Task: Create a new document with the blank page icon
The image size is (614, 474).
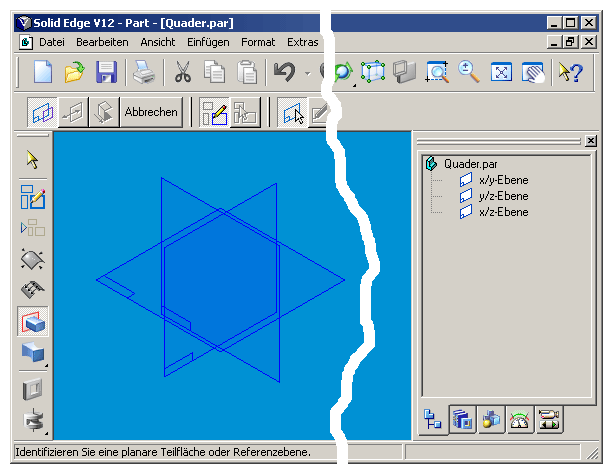Action: tap(43, 72)
